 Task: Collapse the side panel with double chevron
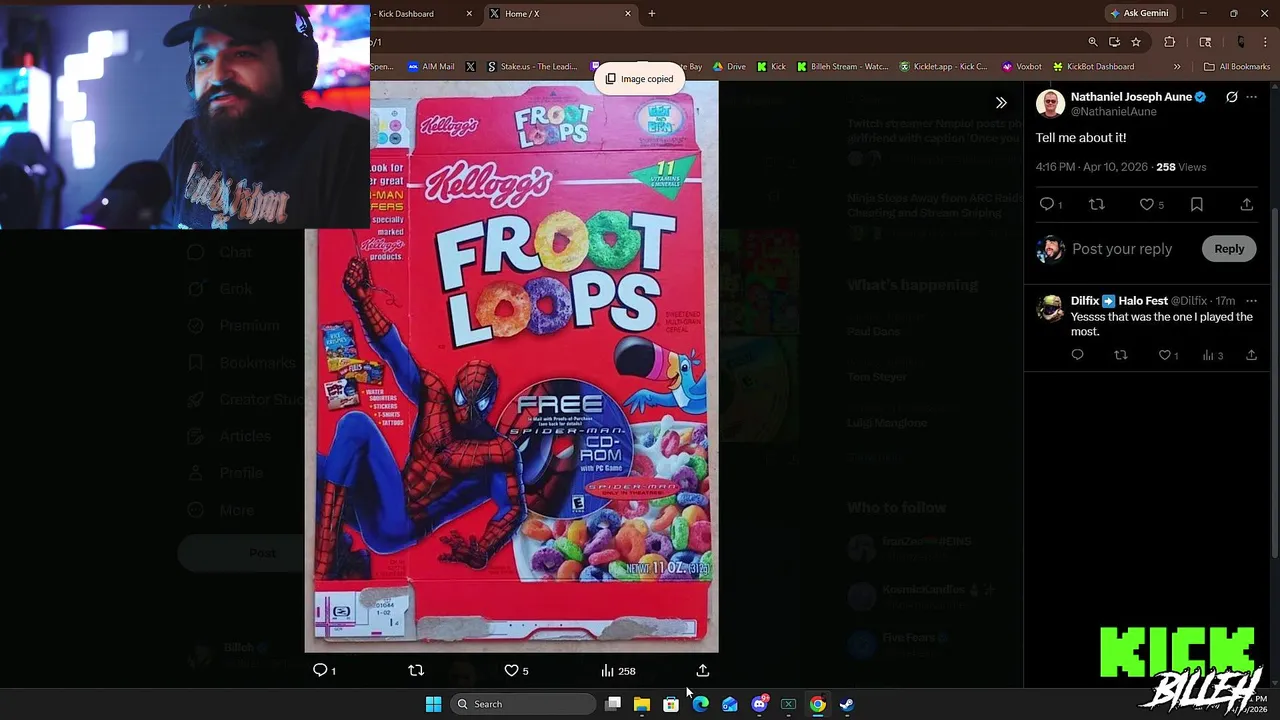coord(1001,103)
